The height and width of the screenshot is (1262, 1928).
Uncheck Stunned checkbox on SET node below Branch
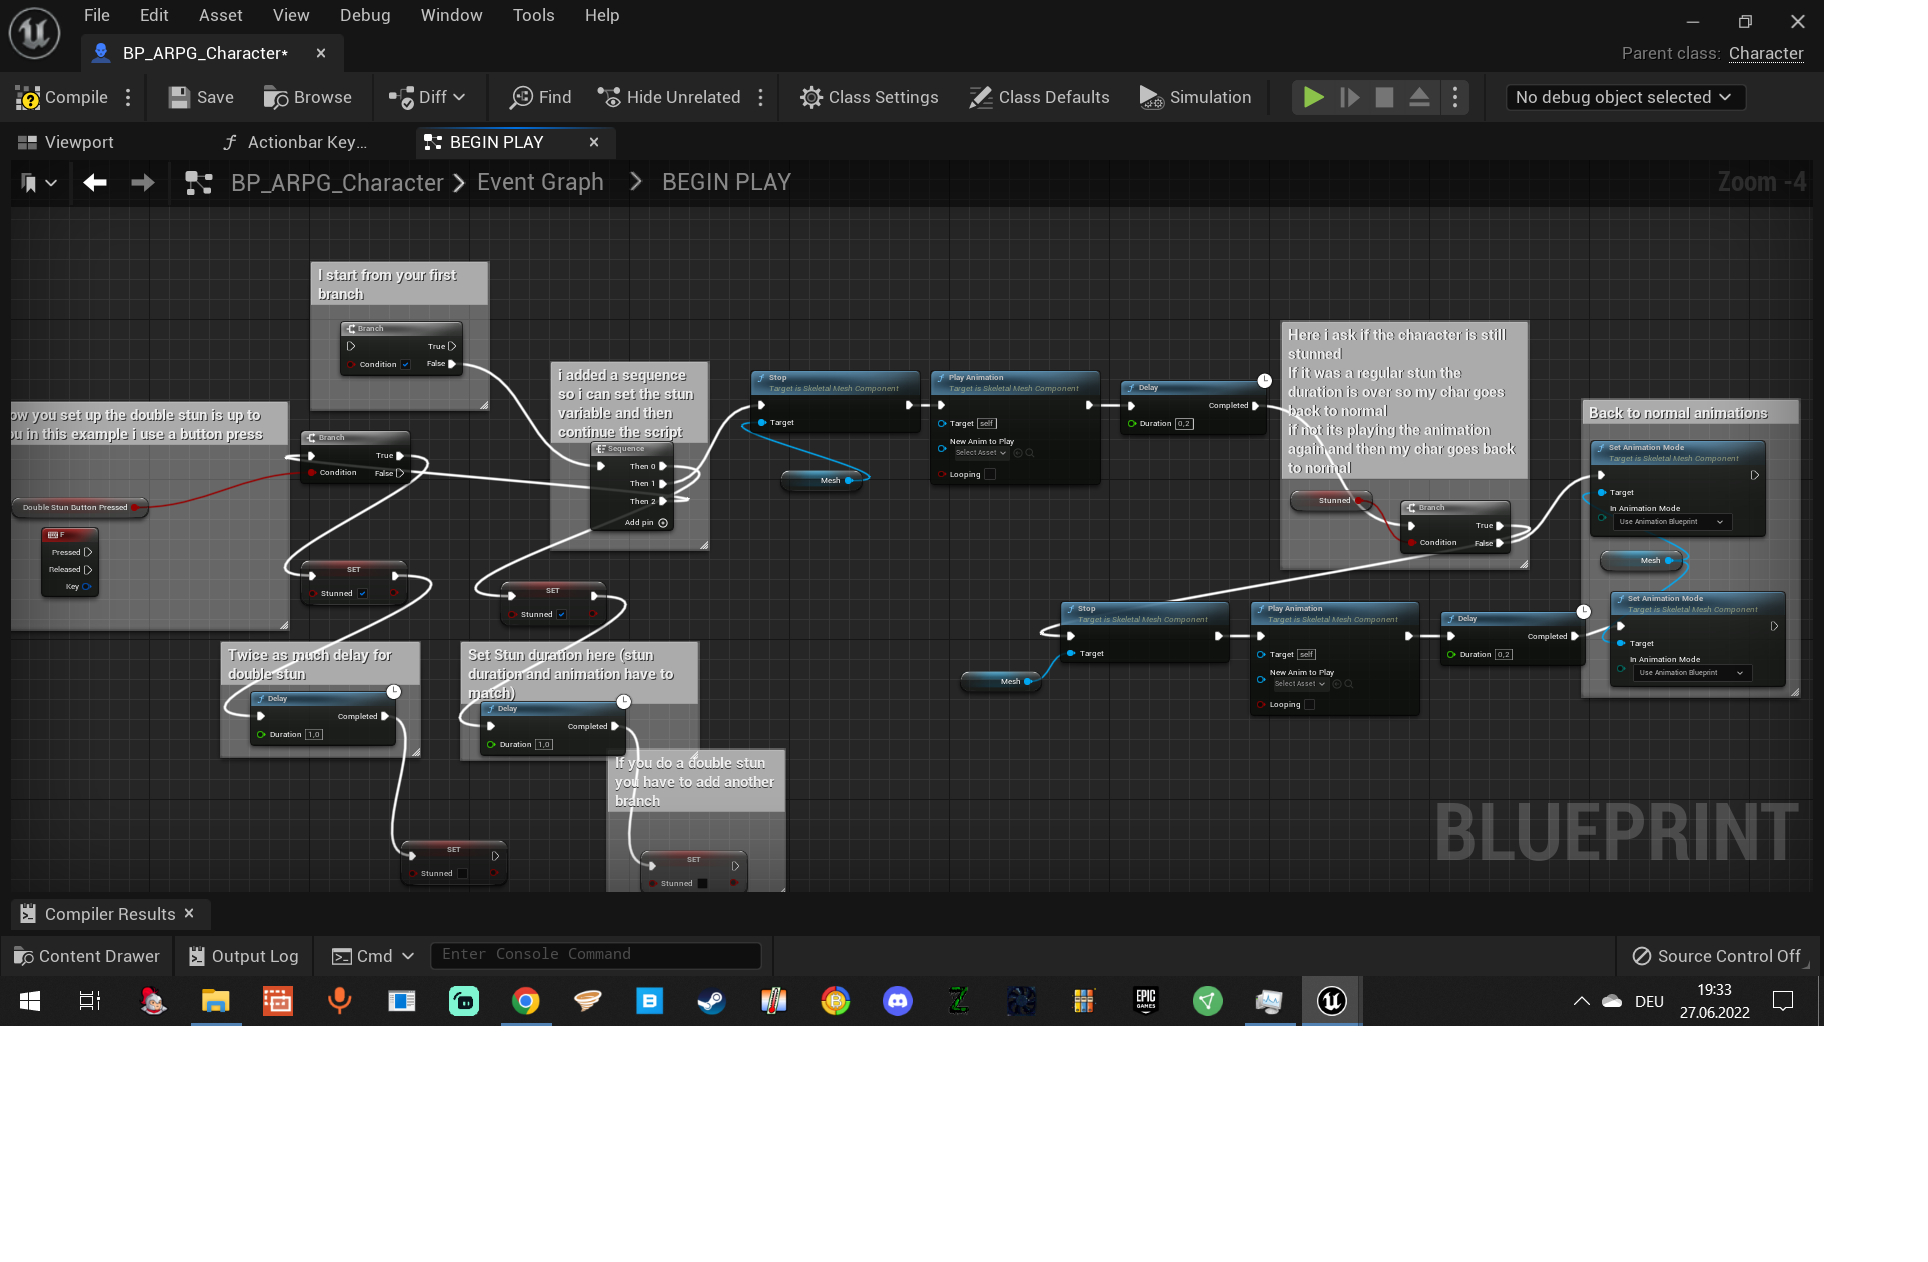[362, 593]
